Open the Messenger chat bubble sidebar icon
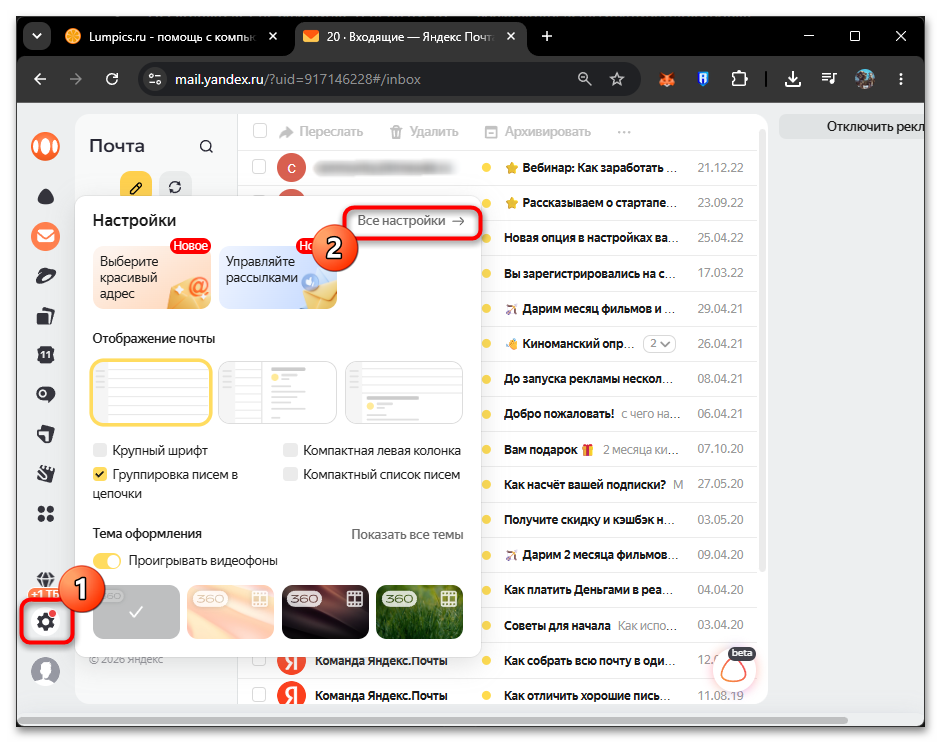The height and width of the screenshot is (743, 941). [x=46, y=394]
